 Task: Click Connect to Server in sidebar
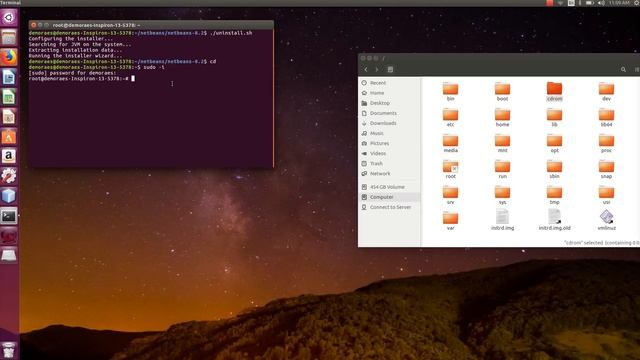tap(389, 207)
